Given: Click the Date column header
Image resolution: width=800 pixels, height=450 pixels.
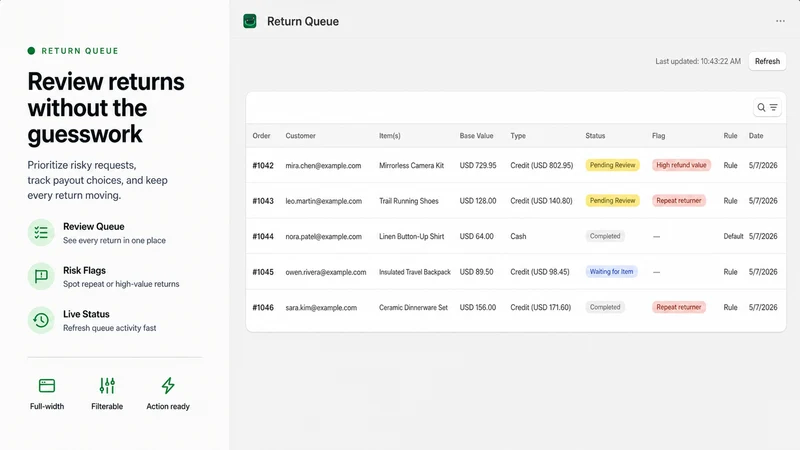Looking at the screenshot, I should (756, 136).
